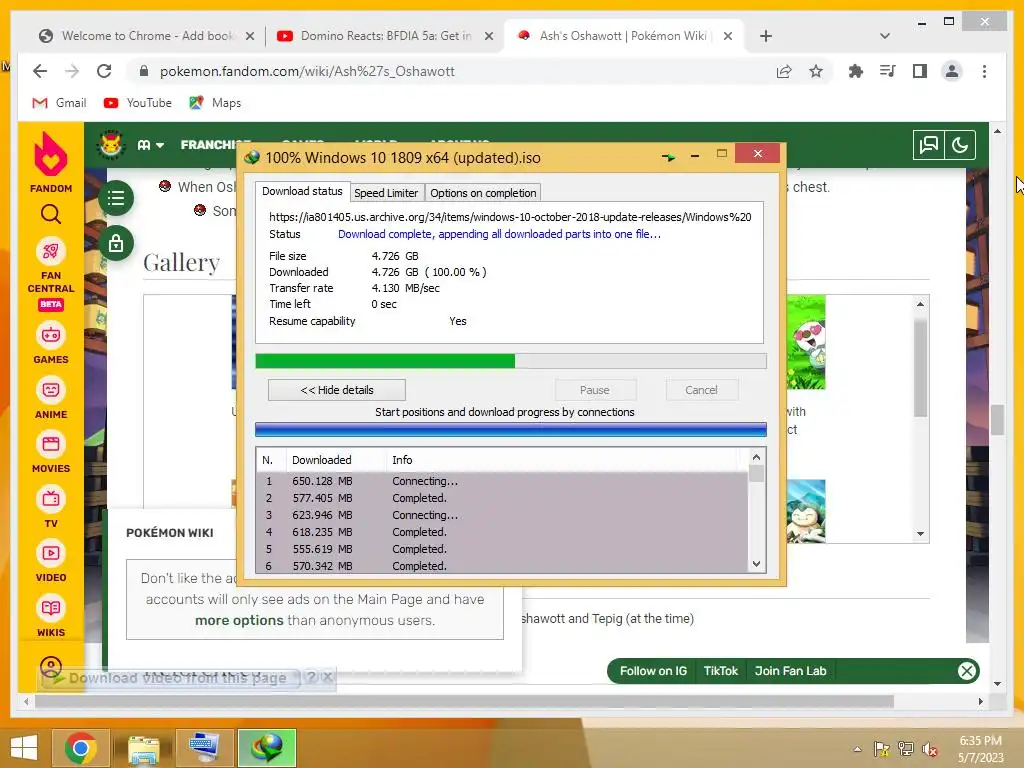Click the green lock icon button
The image size is (1024, 768).
tap(116, 243)
